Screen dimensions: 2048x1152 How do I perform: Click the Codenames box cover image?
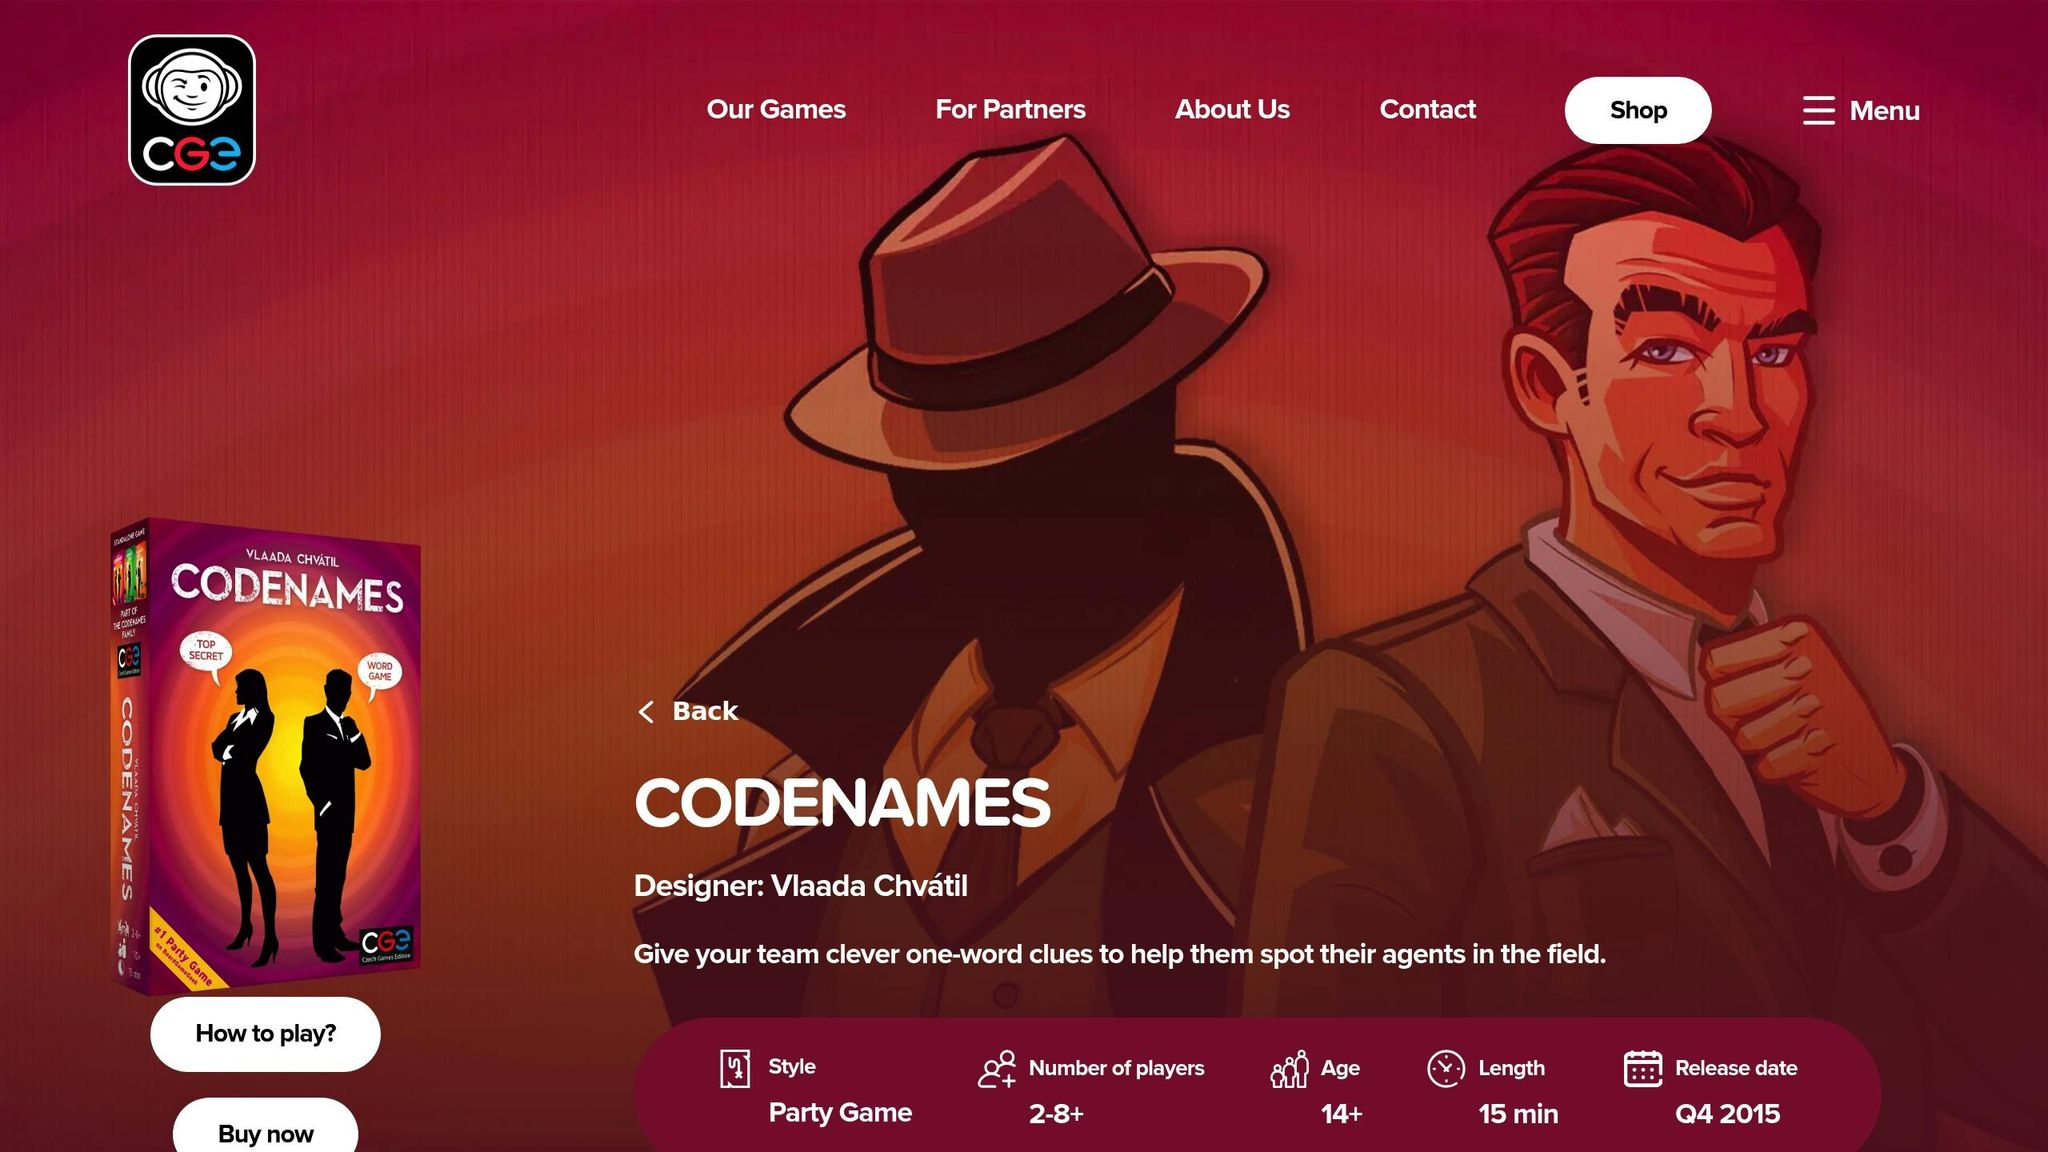click(266, 756)
